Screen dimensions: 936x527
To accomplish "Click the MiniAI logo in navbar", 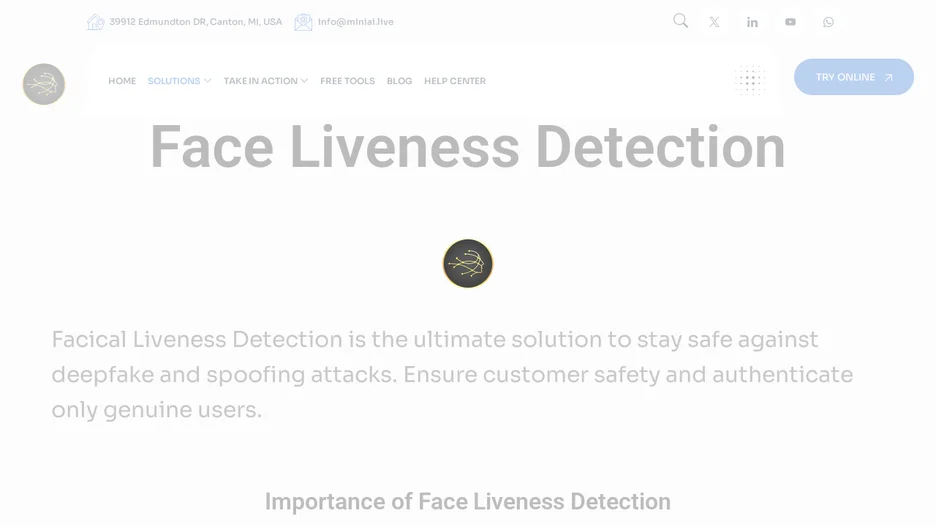I will click(44, 84).
